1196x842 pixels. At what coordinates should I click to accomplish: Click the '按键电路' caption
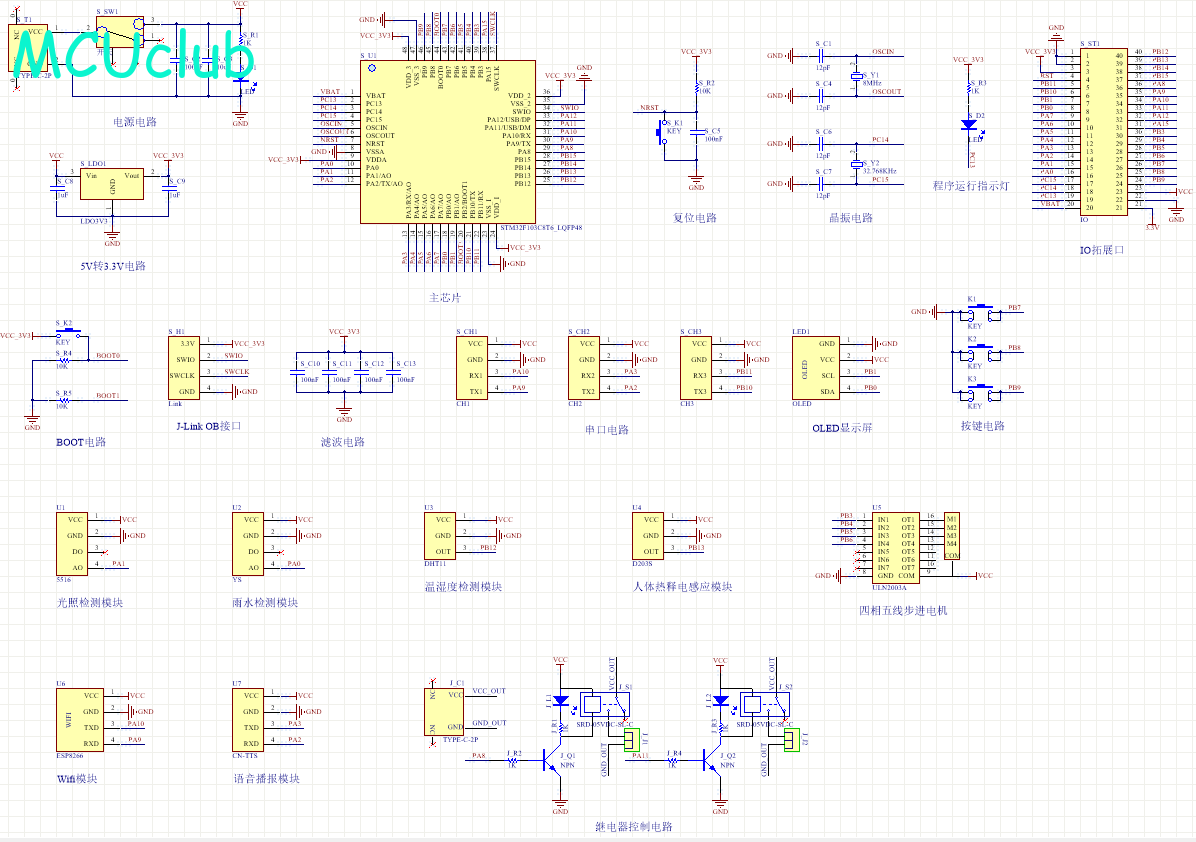tap(982, 426)
